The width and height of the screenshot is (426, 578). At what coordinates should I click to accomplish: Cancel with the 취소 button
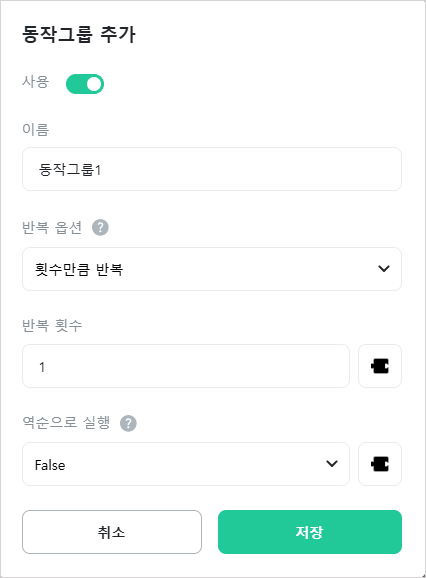pyautogui.click(x=112, y=532)
